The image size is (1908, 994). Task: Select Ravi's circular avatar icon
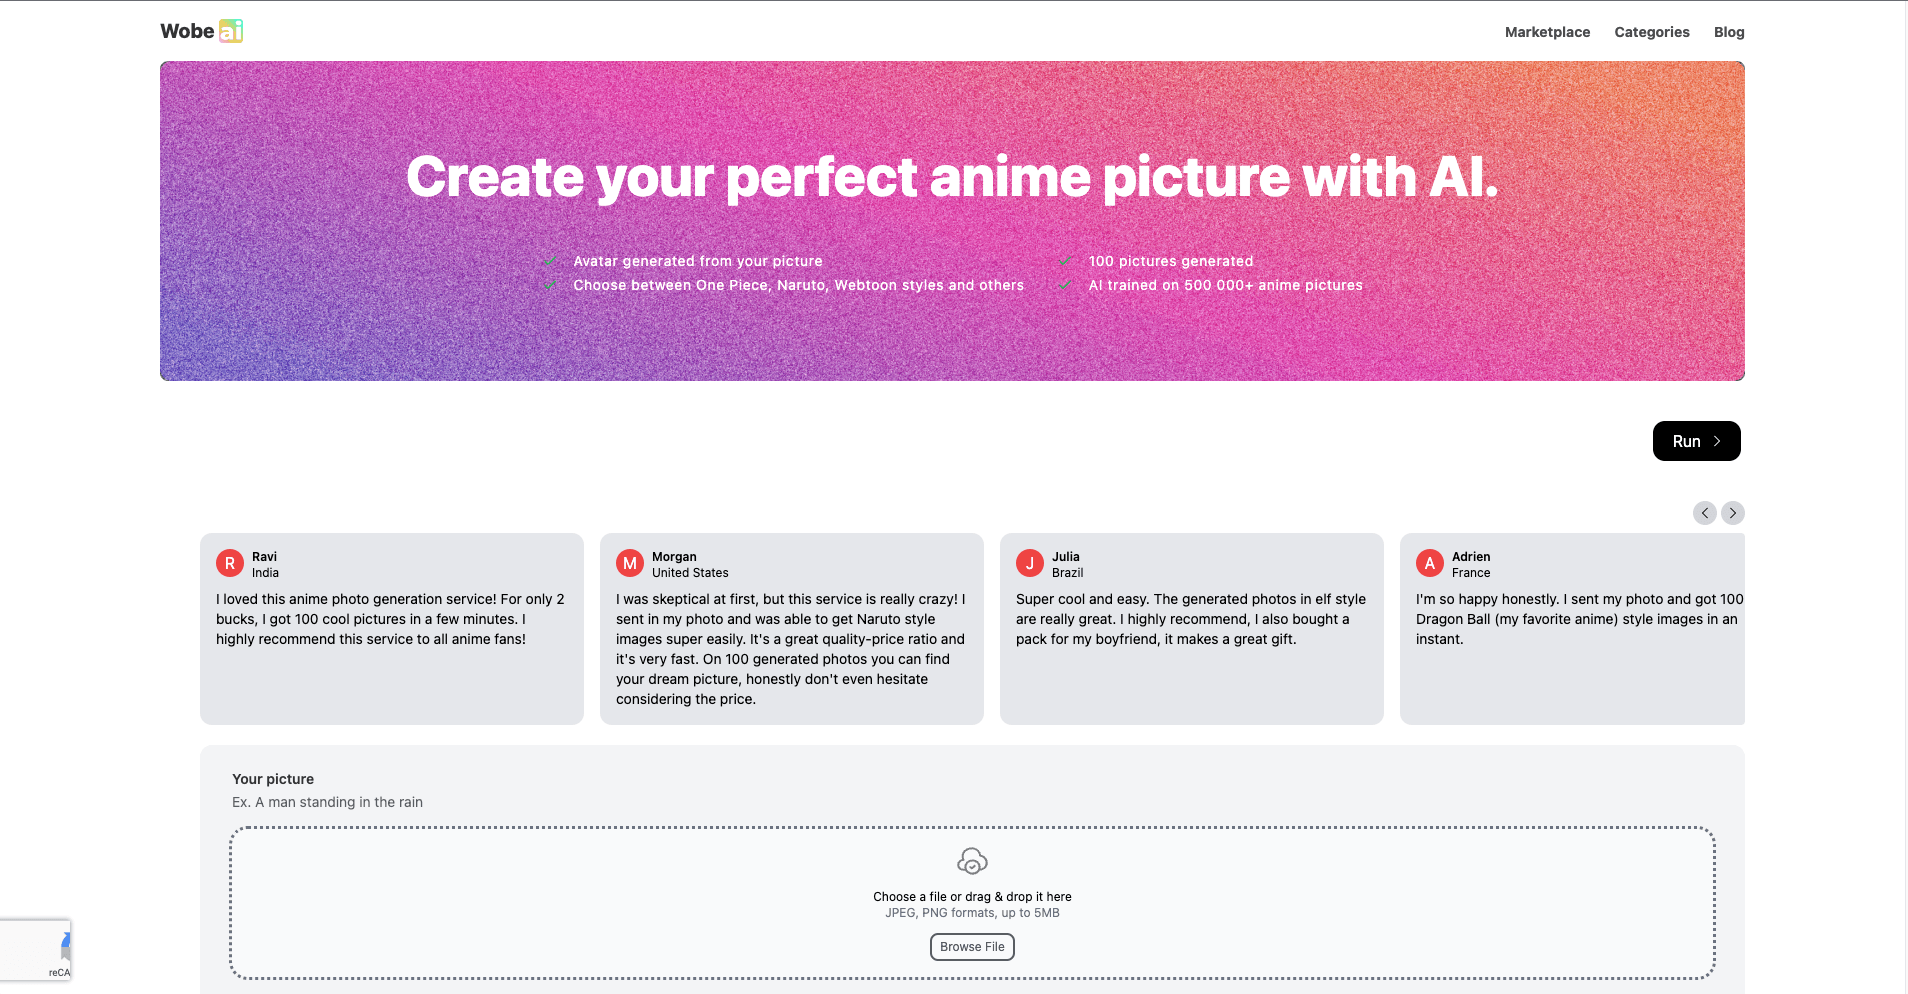pos(229,563)
